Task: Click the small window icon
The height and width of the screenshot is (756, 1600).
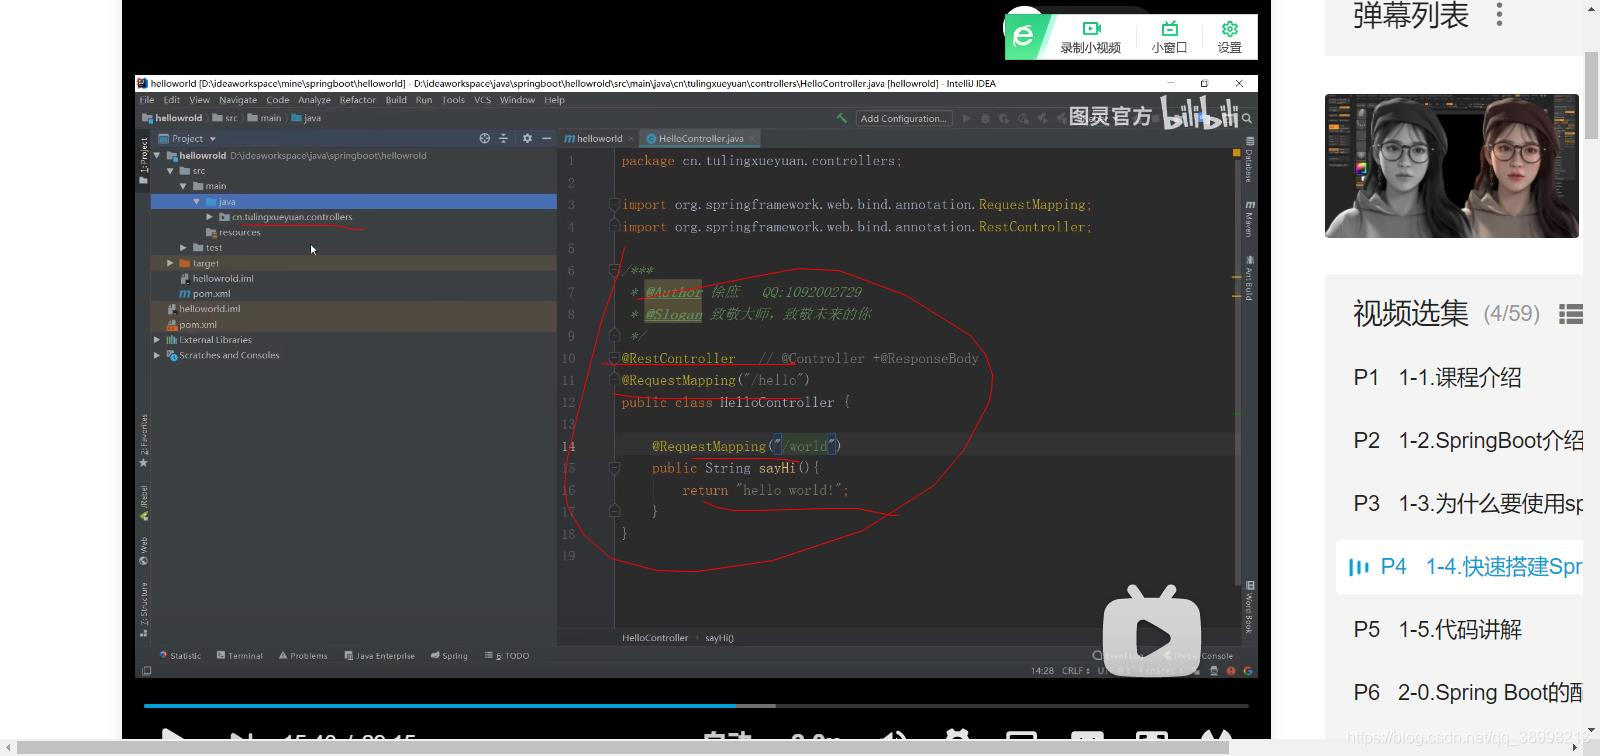Action: coord(1169,28)
